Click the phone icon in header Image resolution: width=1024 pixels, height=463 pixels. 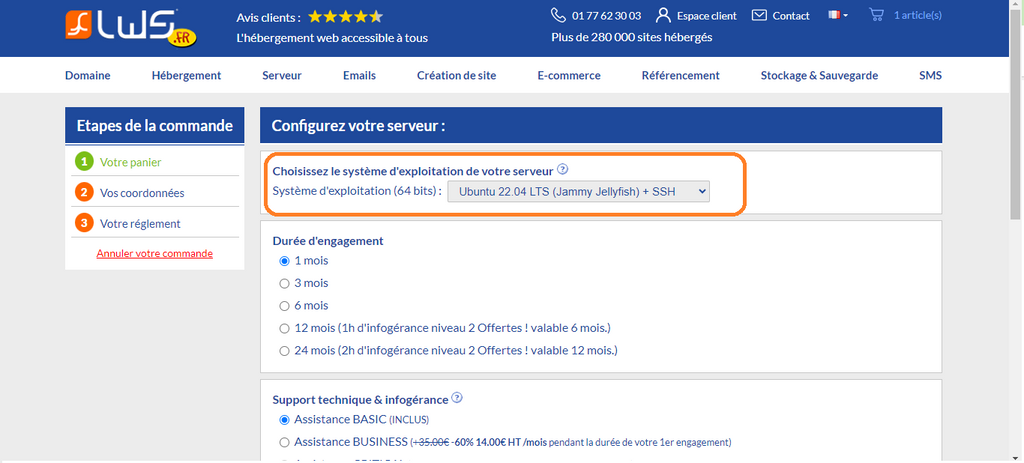pos(558,15)
